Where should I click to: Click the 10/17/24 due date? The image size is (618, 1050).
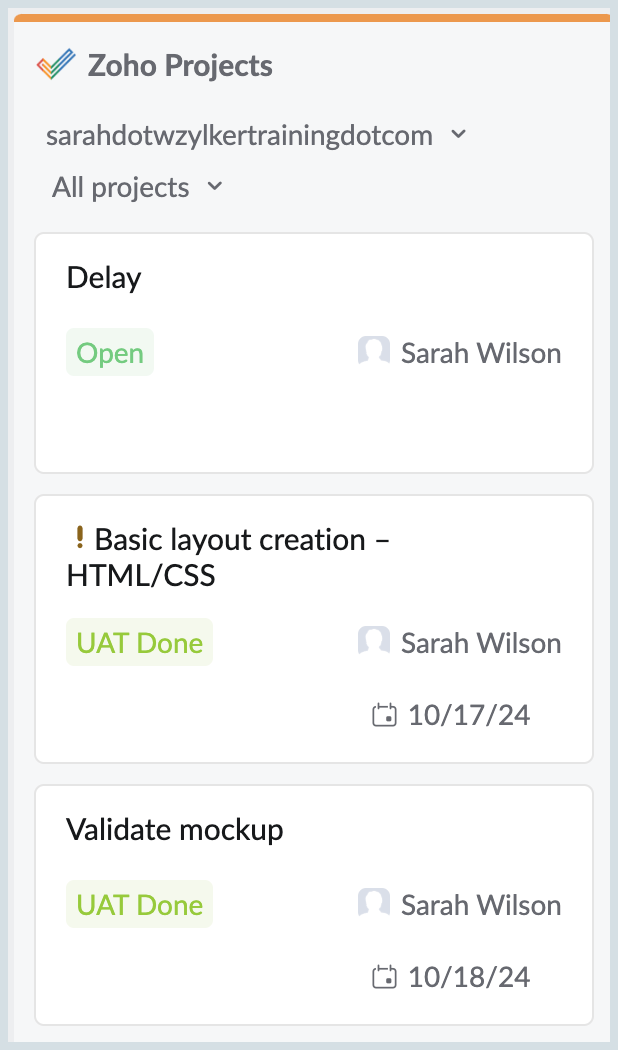[469, 715]
